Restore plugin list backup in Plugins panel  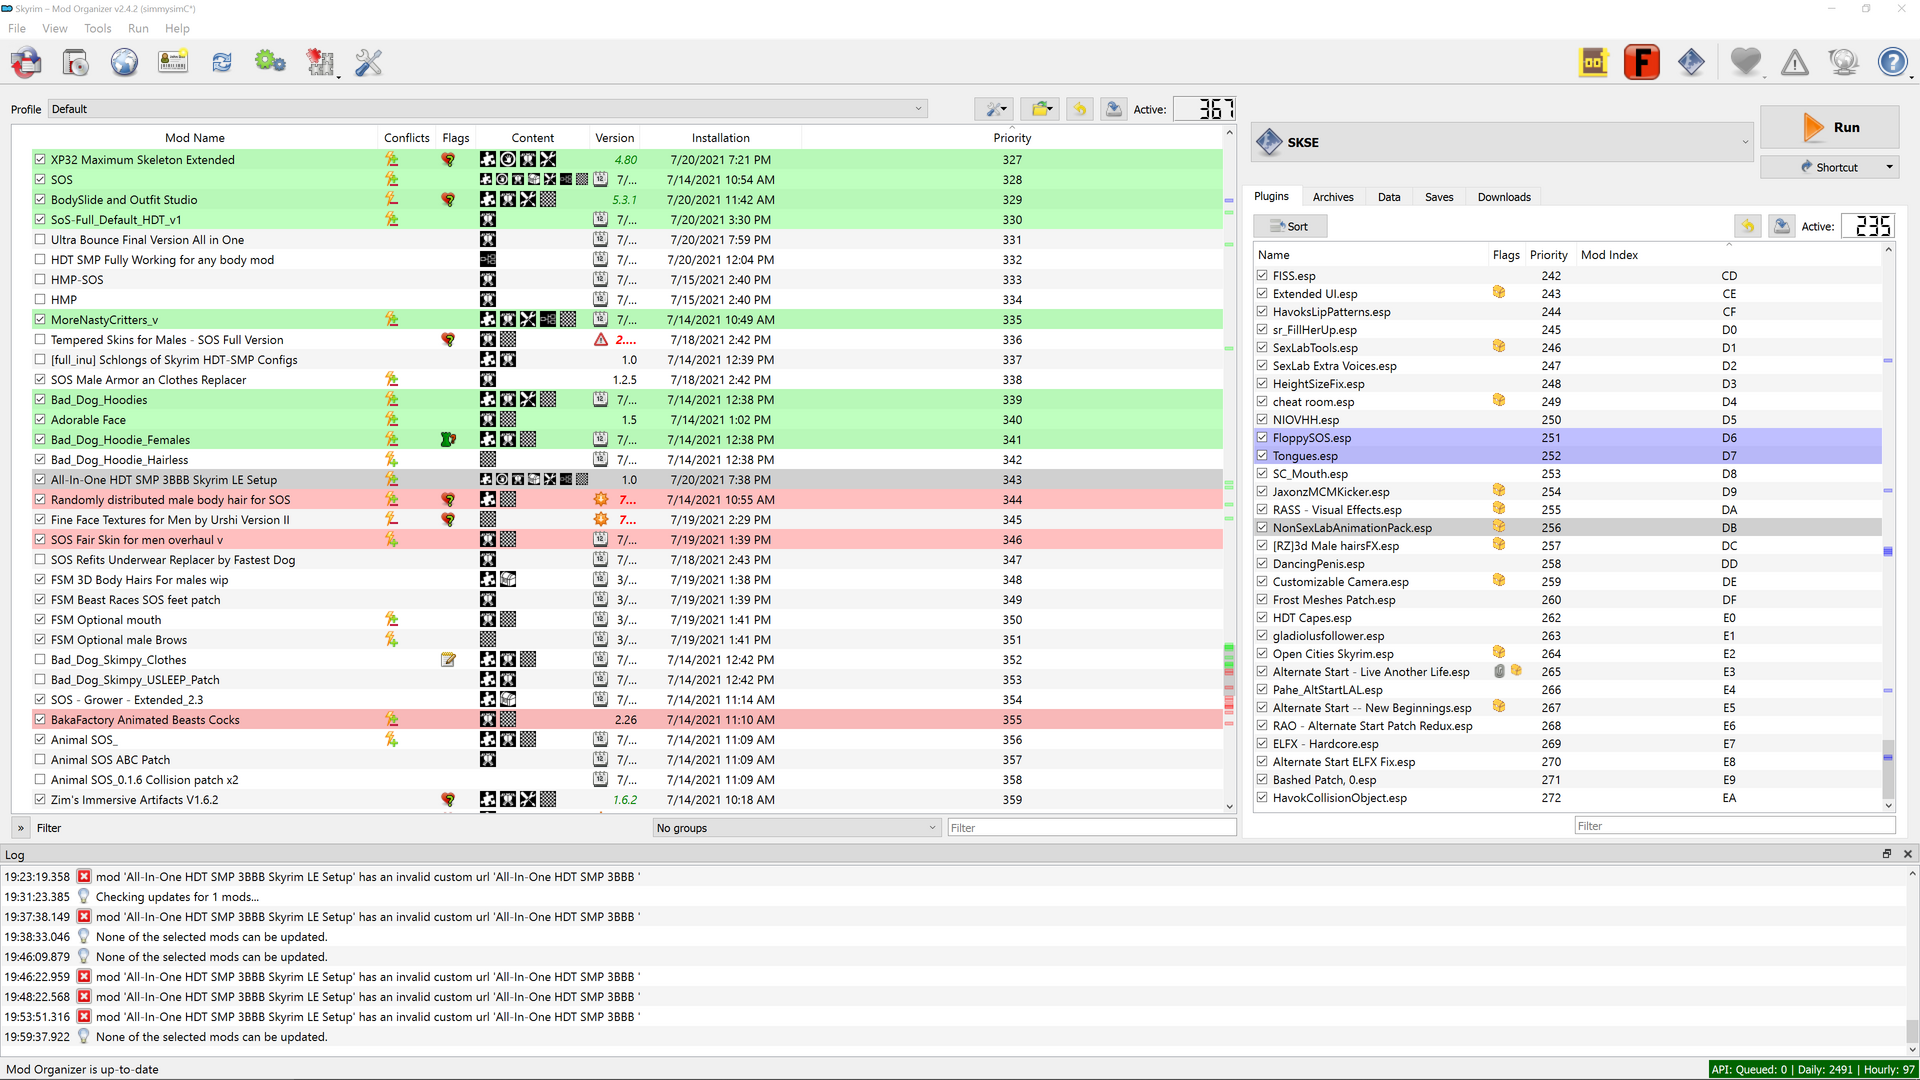click(x=1748, y=226)
